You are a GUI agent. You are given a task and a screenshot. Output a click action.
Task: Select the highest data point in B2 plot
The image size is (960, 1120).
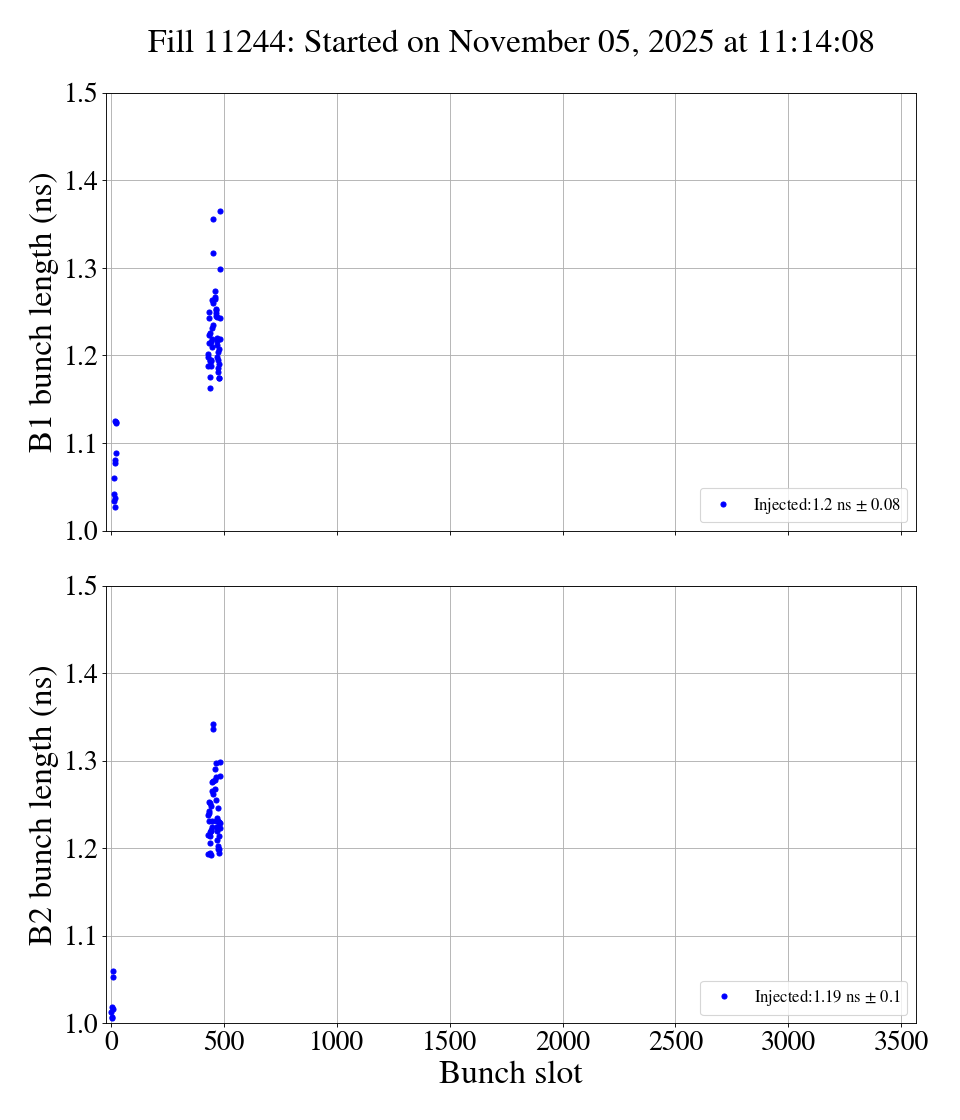[213, 724]
